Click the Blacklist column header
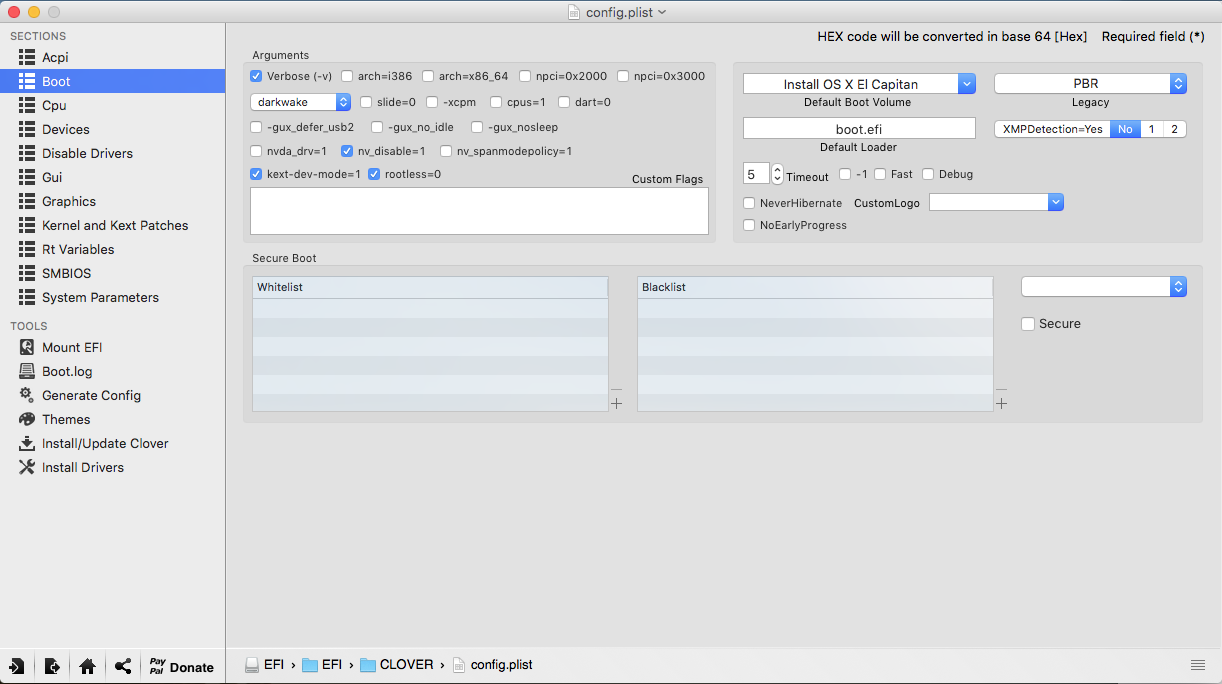Image resolution: width=1222 pixels, height=684 pixels. pyautogui.click(x=815, y=287)
